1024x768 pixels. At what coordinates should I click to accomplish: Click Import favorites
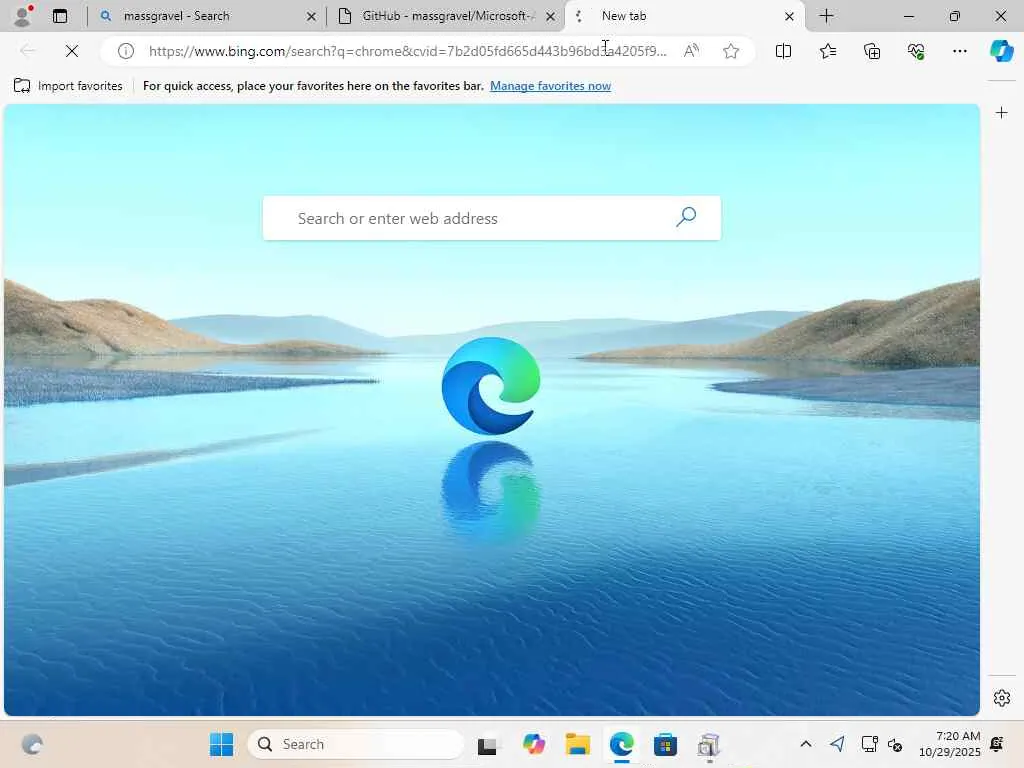tap(68, 86)
